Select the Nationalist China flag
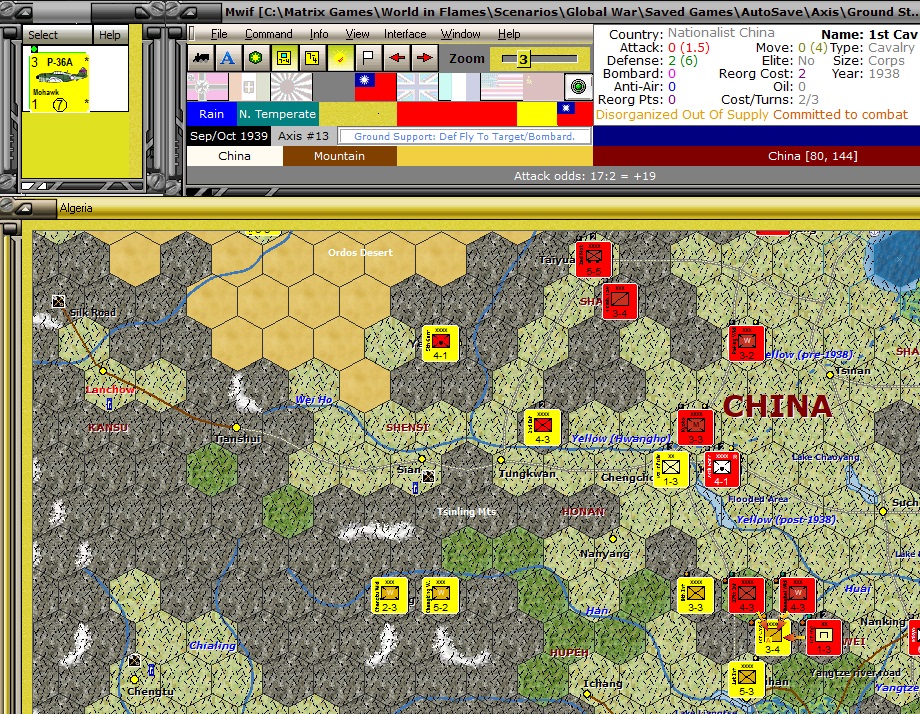The width and height of the screenshot is (920, 714). tap(376, 87)
